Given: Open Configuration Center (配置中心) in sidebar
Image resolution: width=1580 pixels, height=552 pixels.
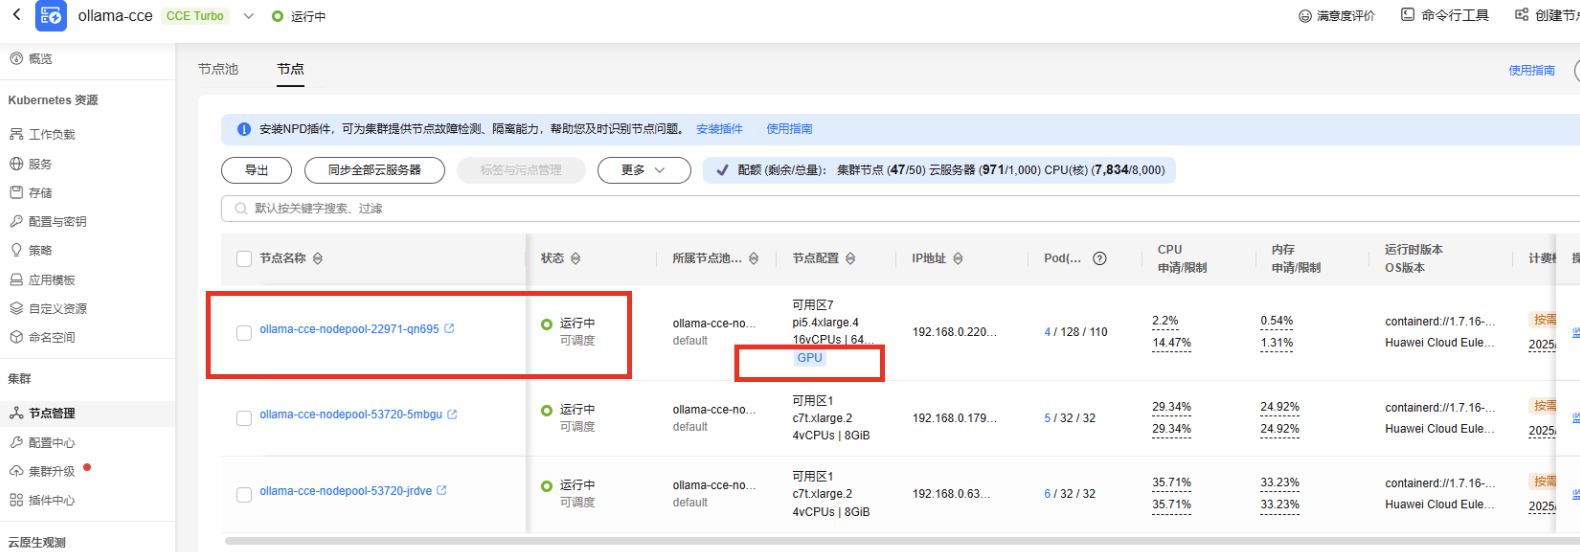Looking at the screenshot, I should pyautogui.click(x=42, y=442).
